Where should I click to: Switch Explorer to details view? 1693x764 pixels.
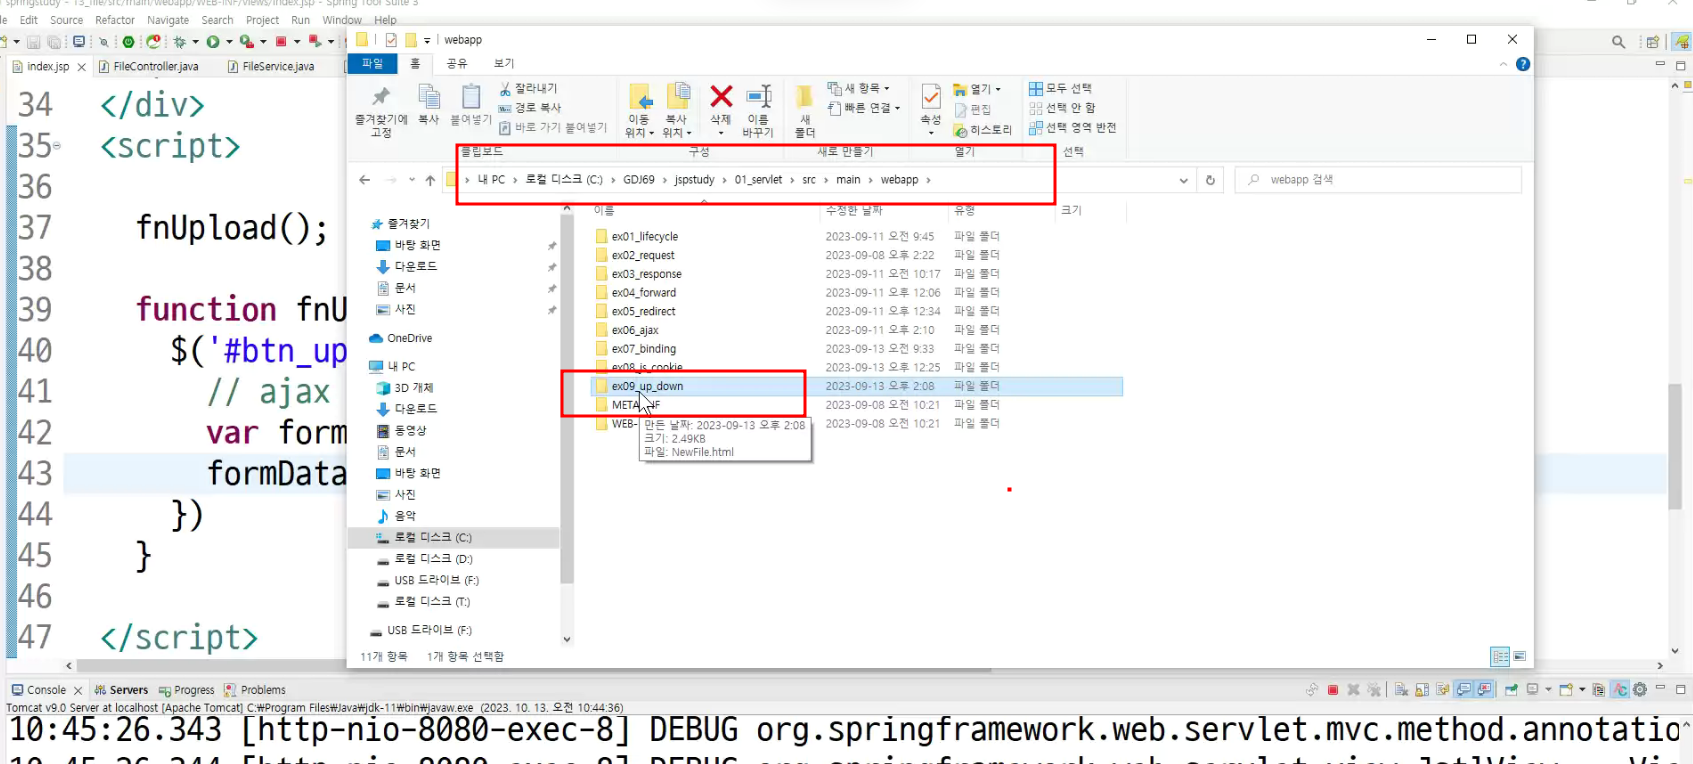click(1500, 657)
